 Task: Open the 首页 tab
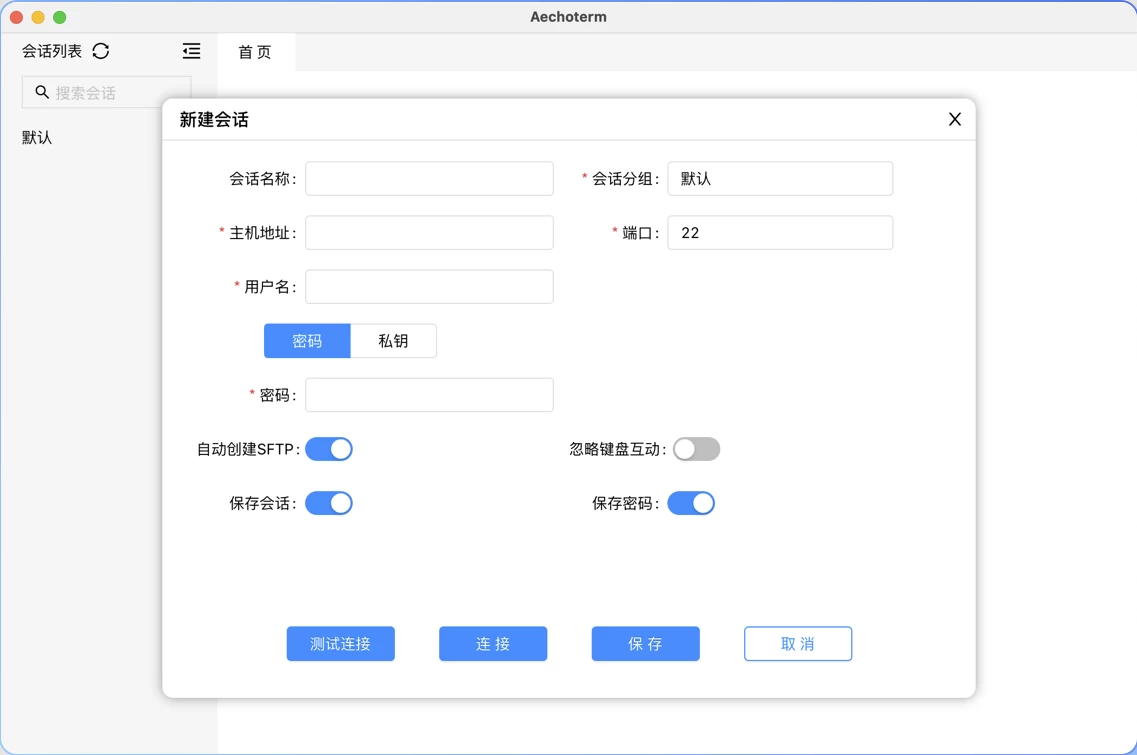(x=255, y=52)
